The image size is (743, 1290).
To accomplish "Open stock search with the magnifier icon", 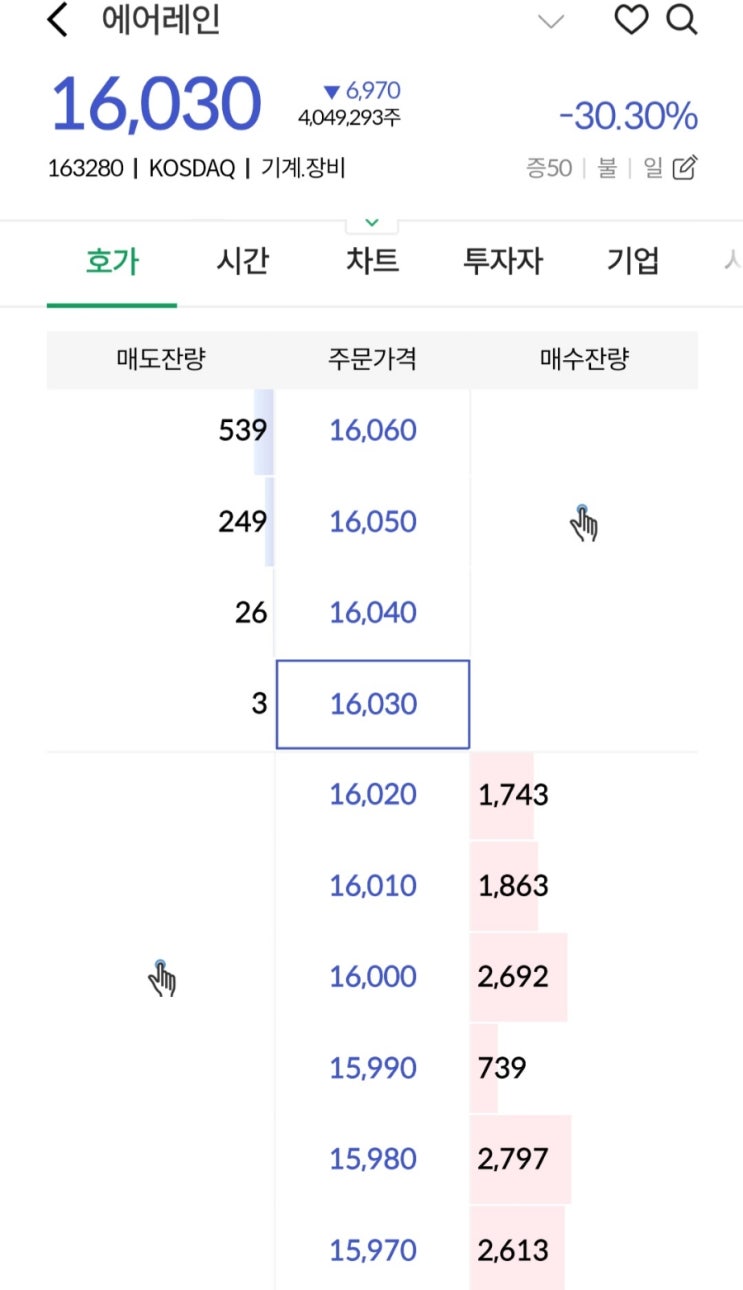I will (x=682, y=20).
